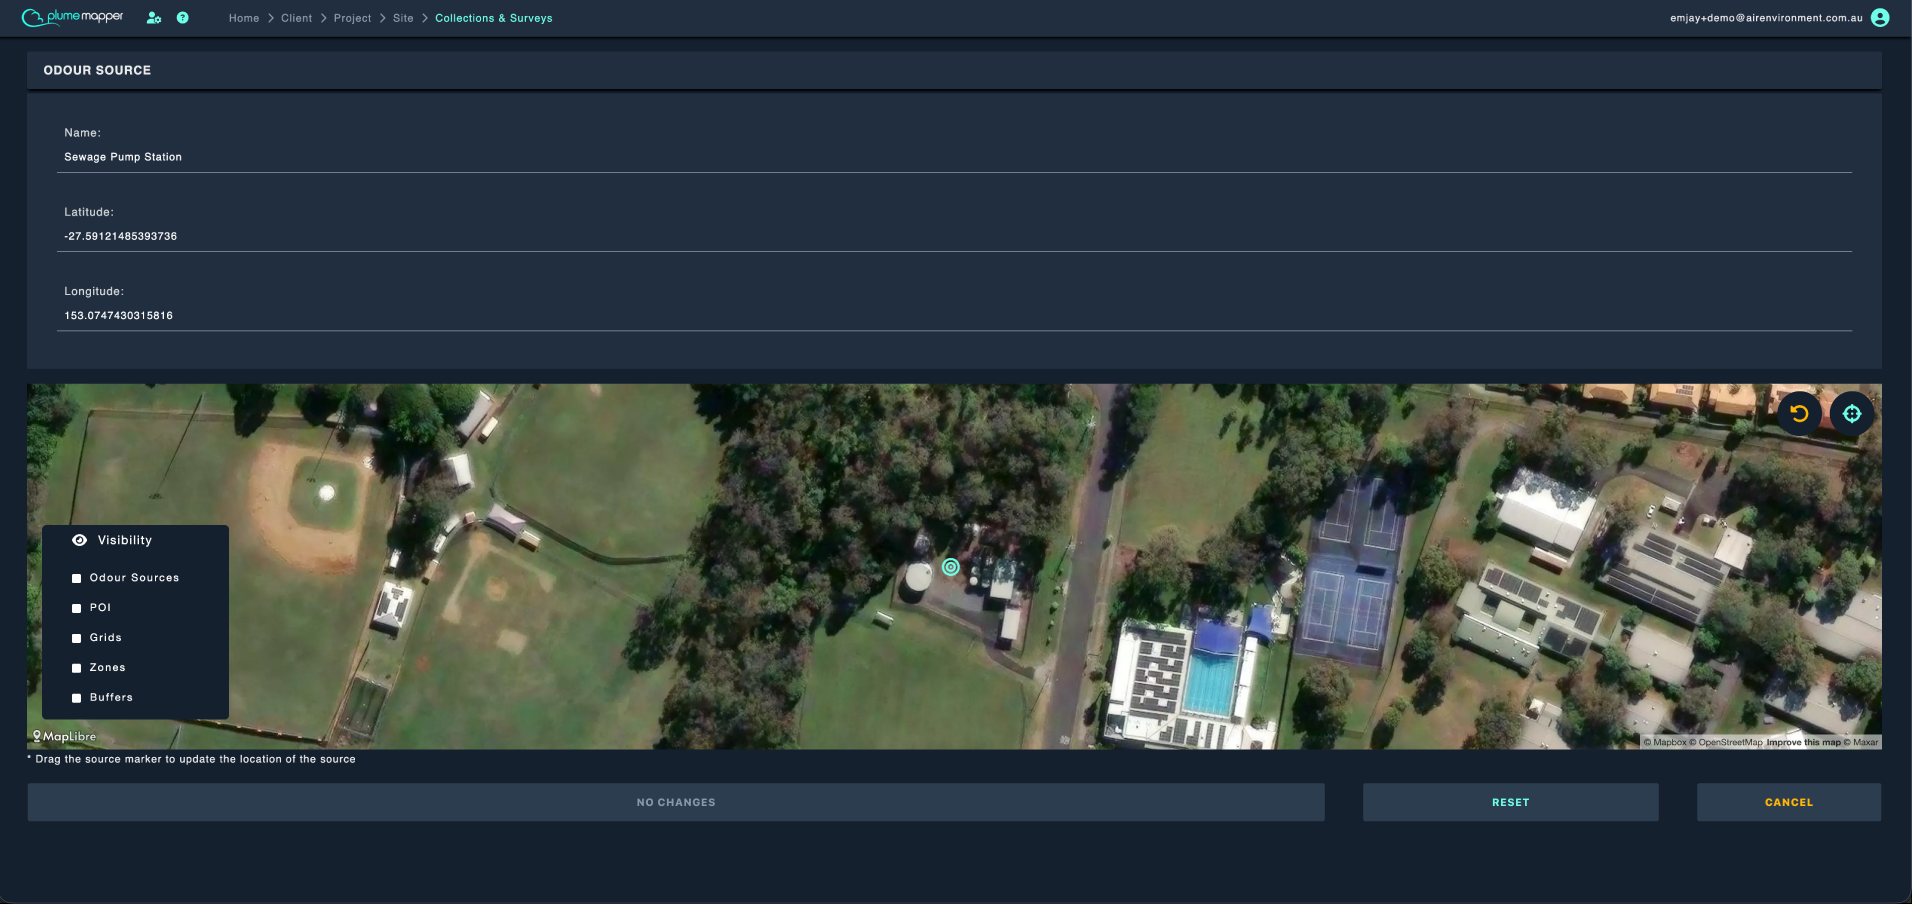This screenshot has height=904, width=1913.
Task: Click the Plume Mapper logo
Action: coord(72,17)
